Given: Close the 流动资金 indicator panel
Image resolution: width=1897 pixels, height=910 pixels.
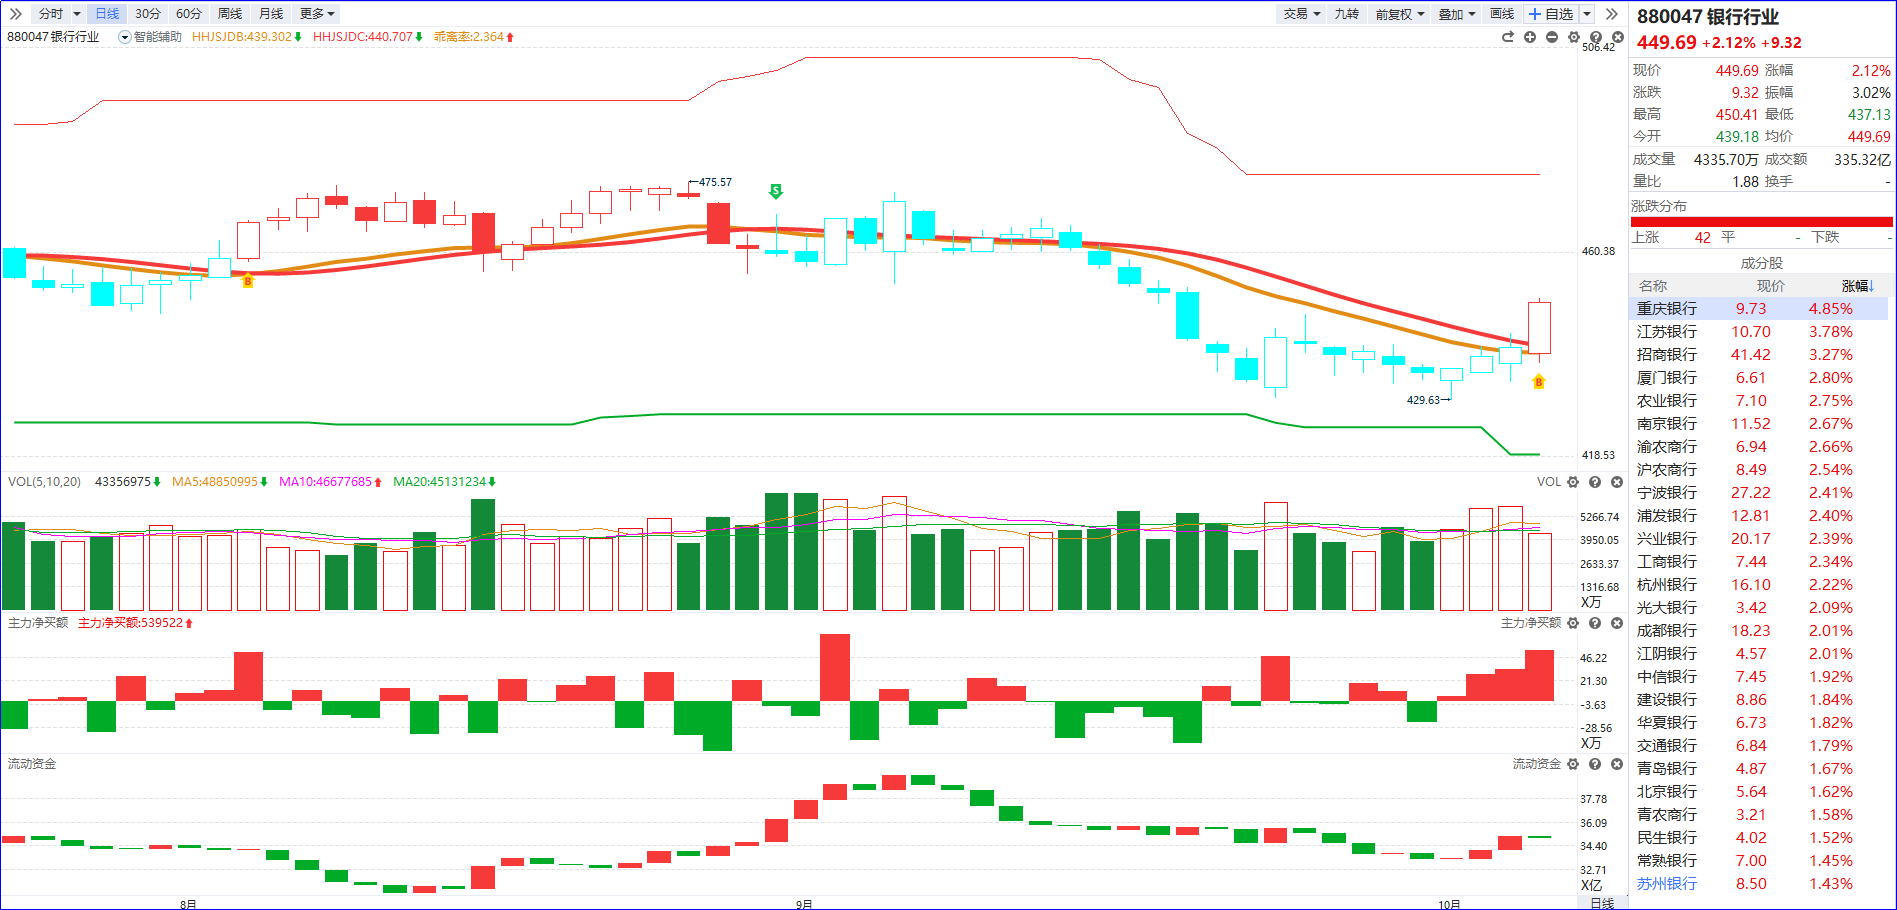Looking at the screenshot, I should pos(1617,764).
